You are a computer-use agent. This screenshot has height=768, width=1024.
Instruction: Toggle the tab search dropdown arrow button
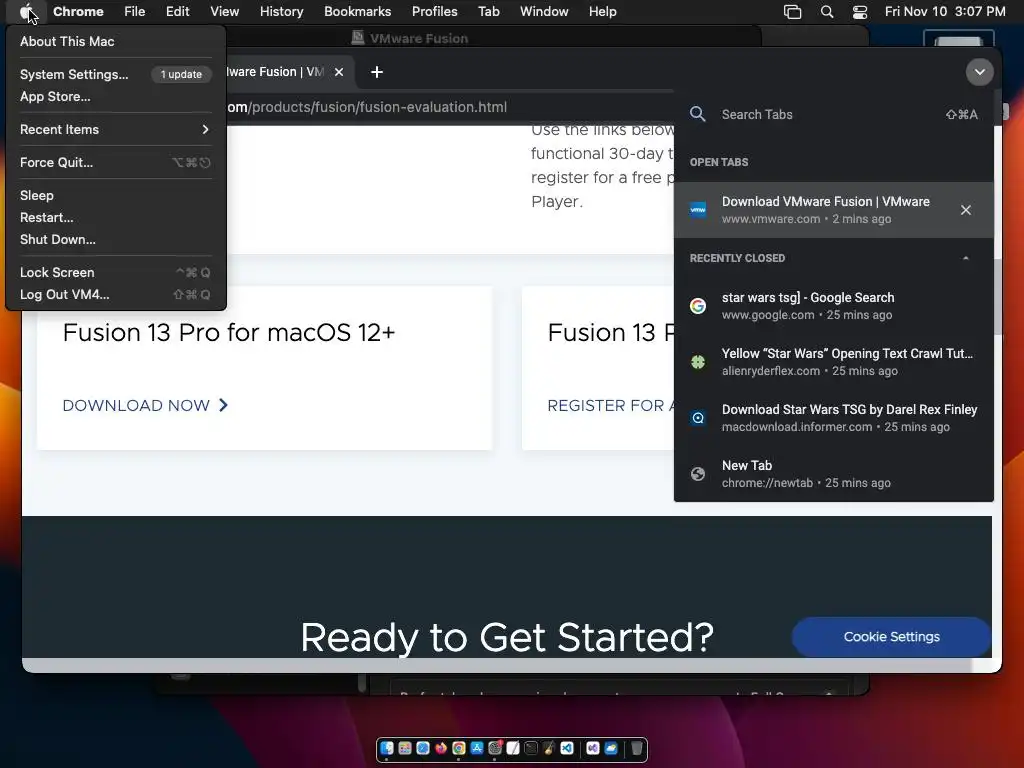pyautogui.click(x=980, y=72)
